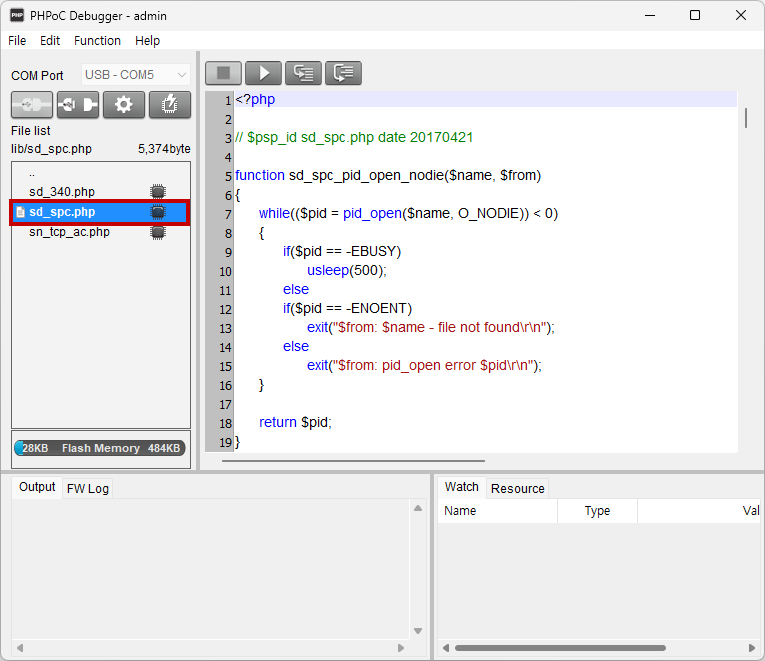765x661 pixels.
Task: Click the Run play button
Action: tap(263, 73)
